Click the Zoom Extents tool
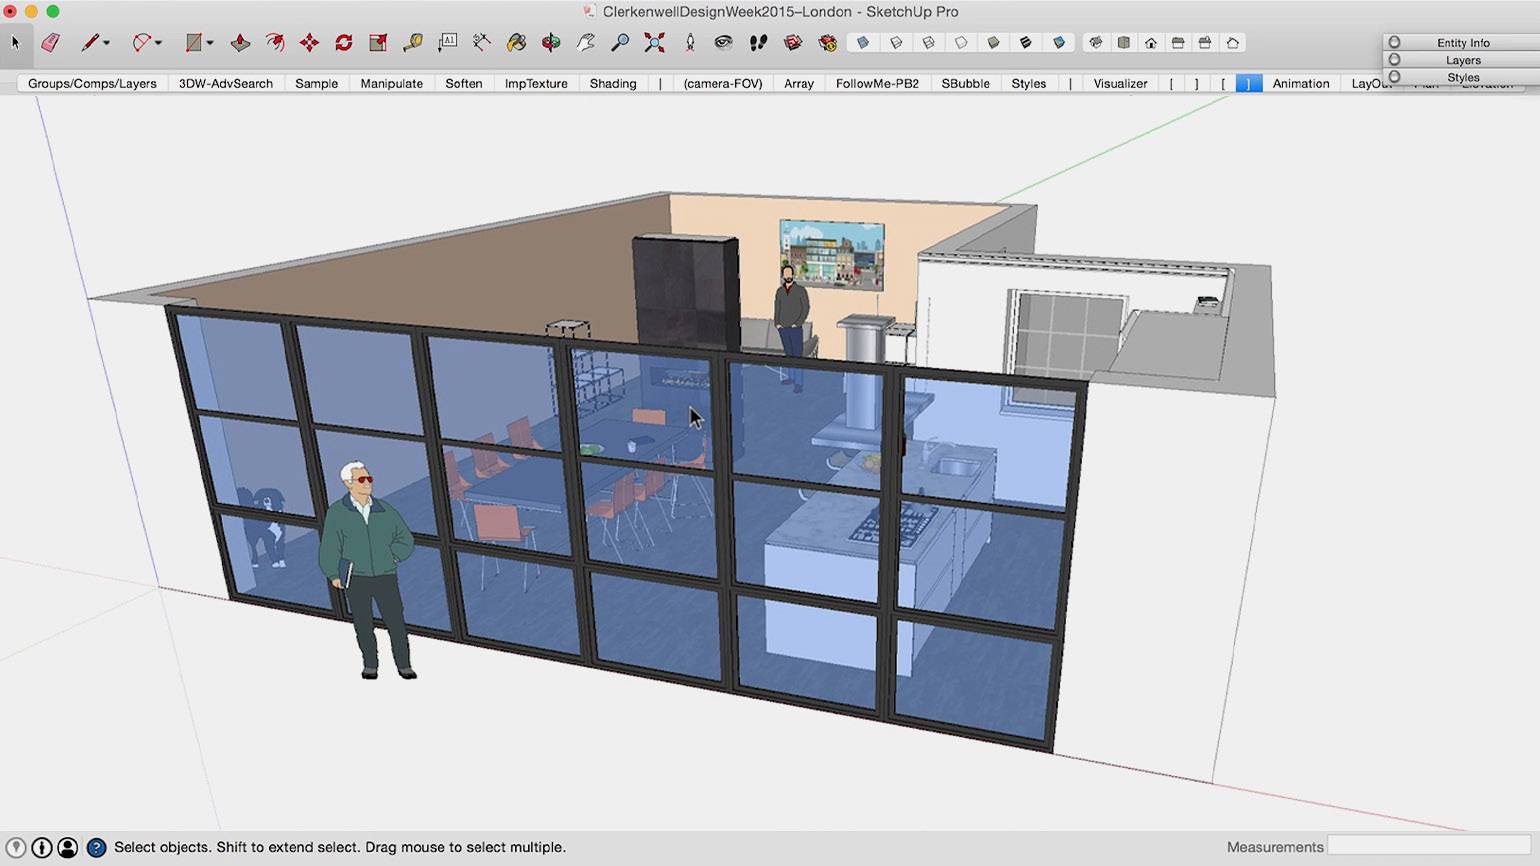Image resolution: width=1540 pixels, height=866 pixels. pos(654,42)
